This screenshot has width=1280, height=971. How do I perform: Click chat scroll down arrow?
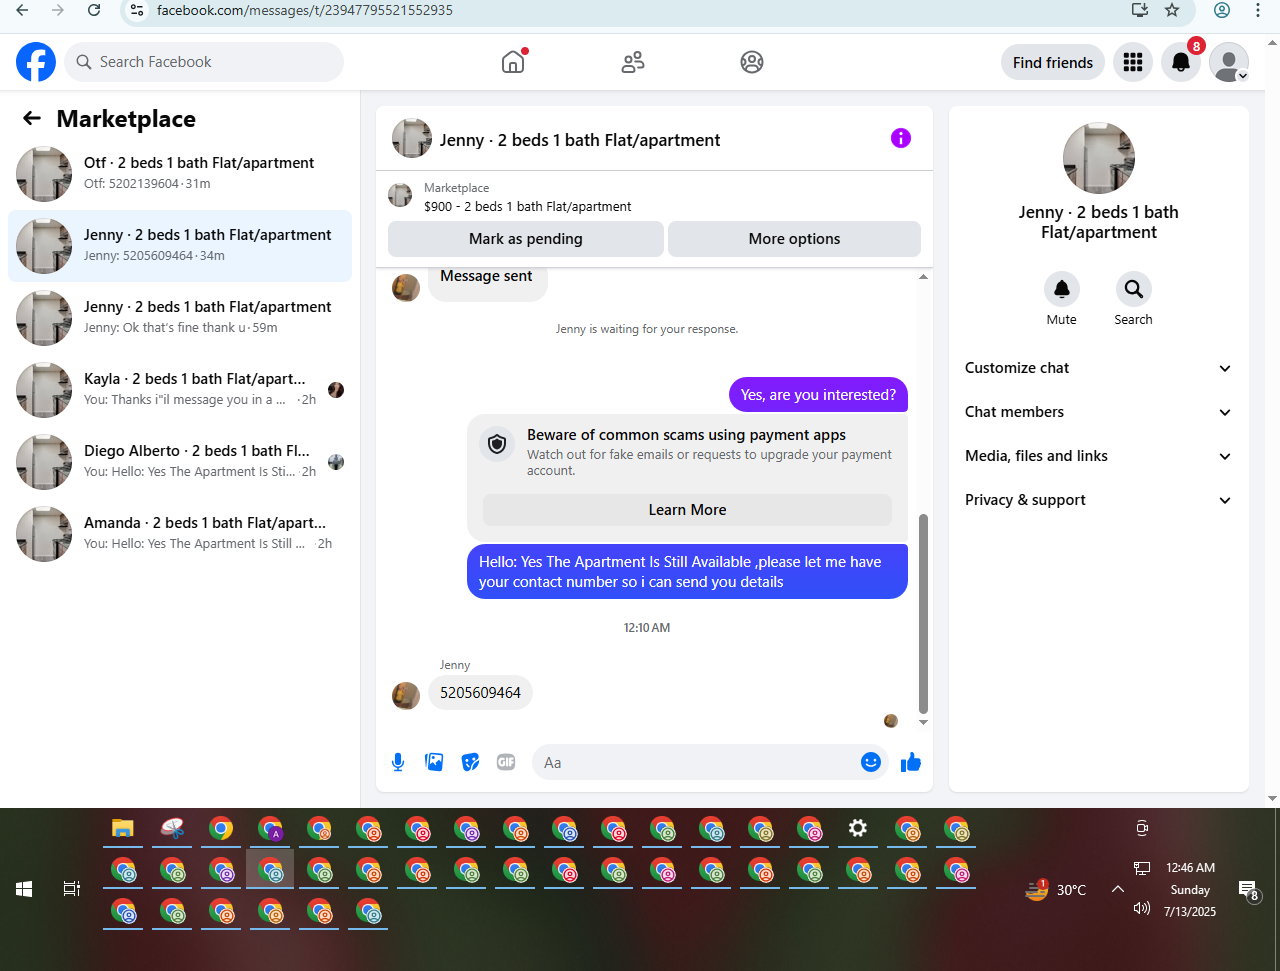point(923,722)
